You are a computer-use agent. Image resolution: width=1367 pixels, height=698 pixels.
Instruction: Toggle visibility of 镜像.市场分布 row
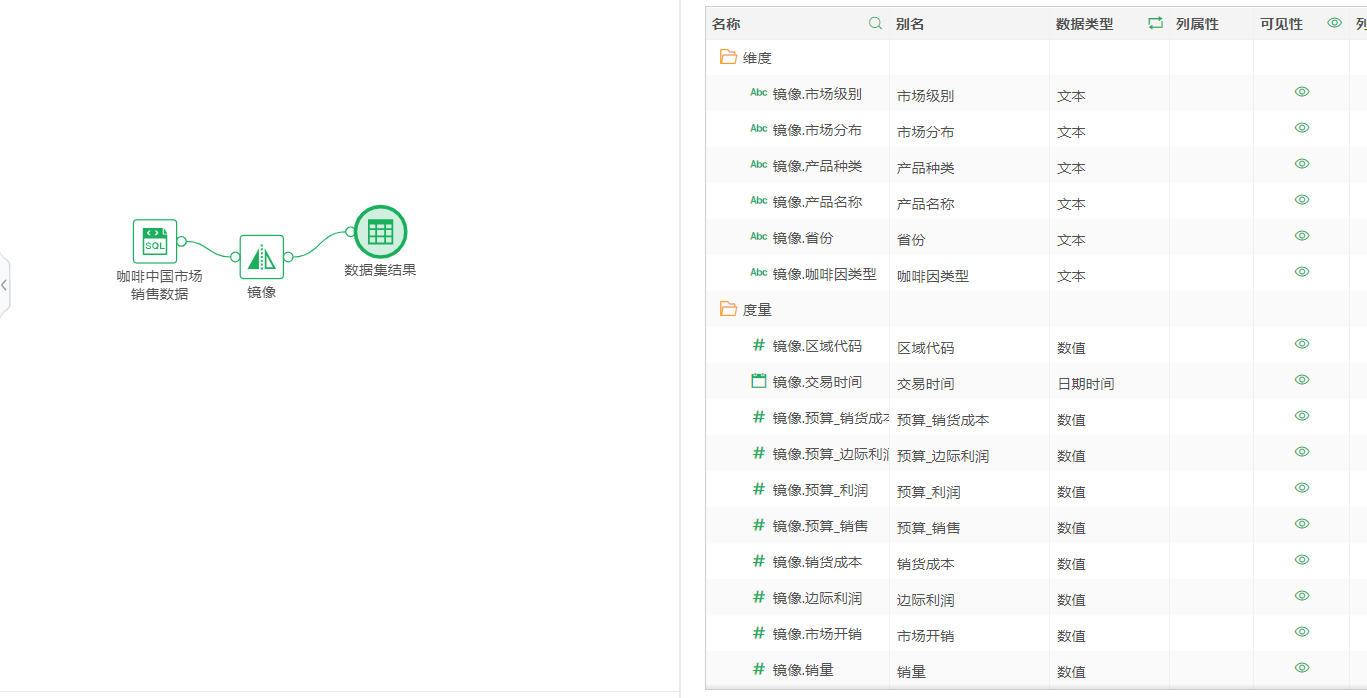(1302, 128)
